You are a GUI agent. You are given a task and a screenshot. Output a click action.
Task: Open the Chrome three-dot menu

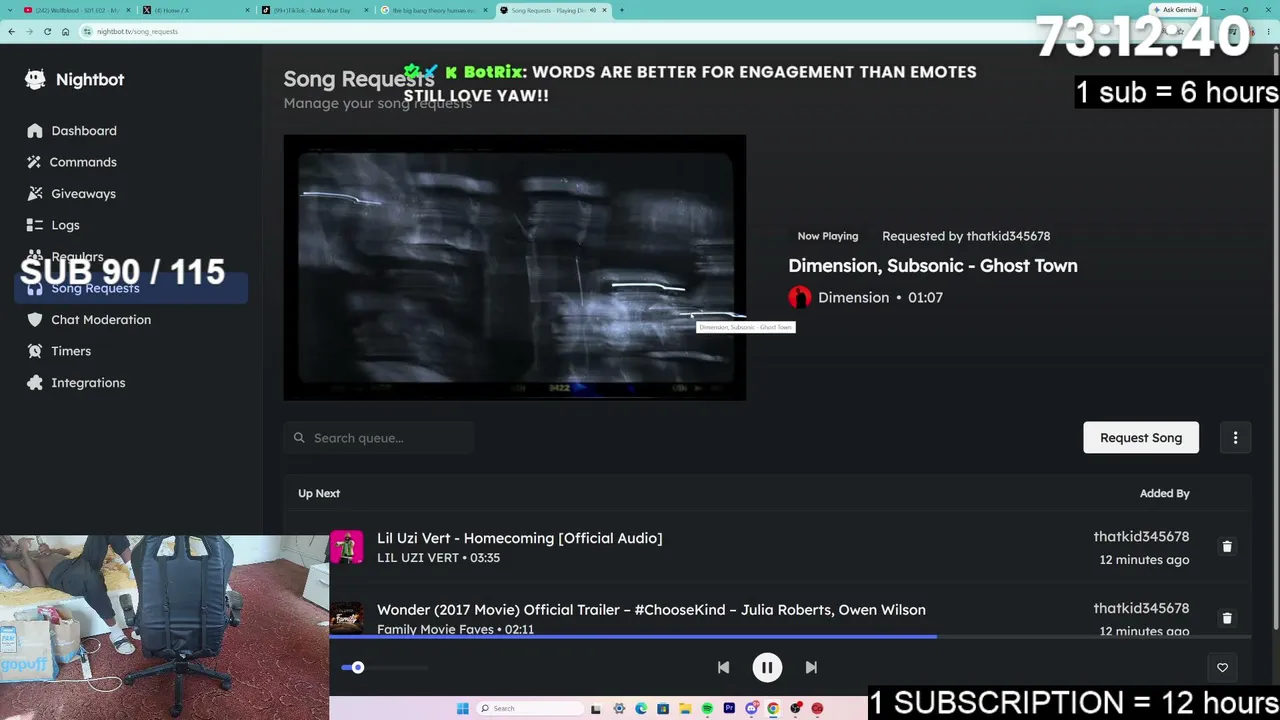(1270, 31)
